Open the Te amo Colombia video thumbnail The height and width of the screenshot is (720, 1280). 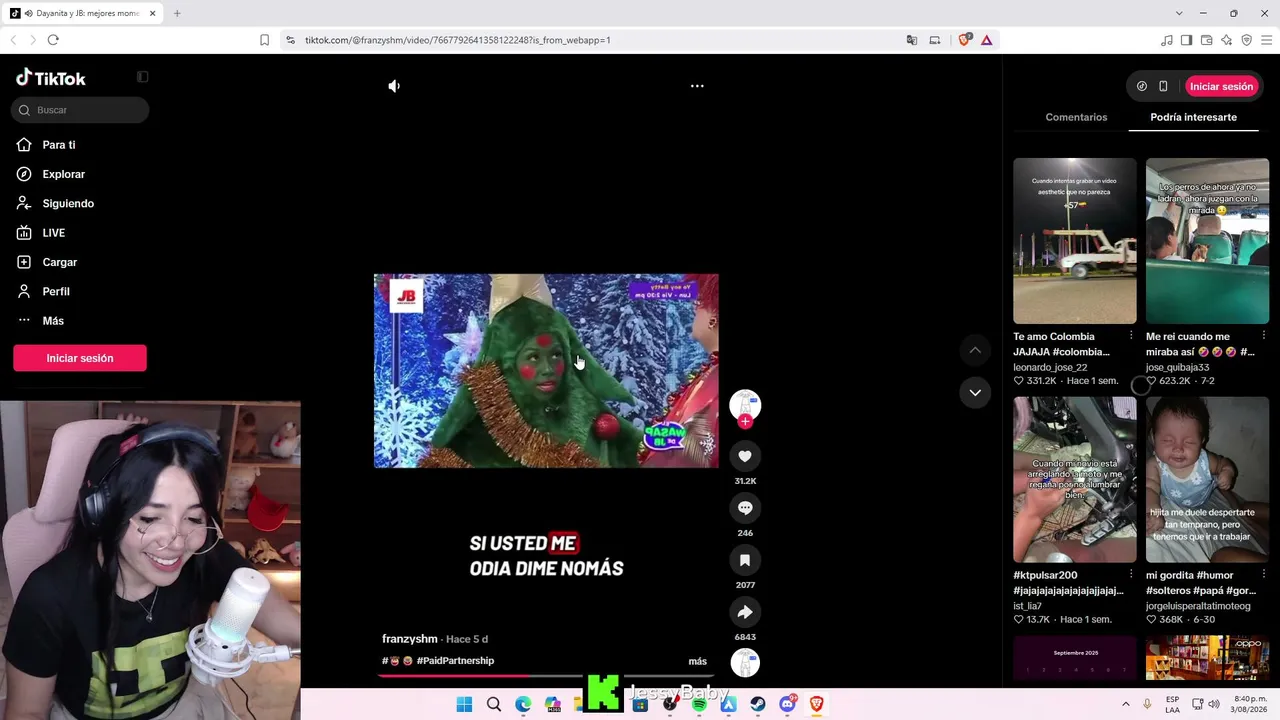point(1075,241)
